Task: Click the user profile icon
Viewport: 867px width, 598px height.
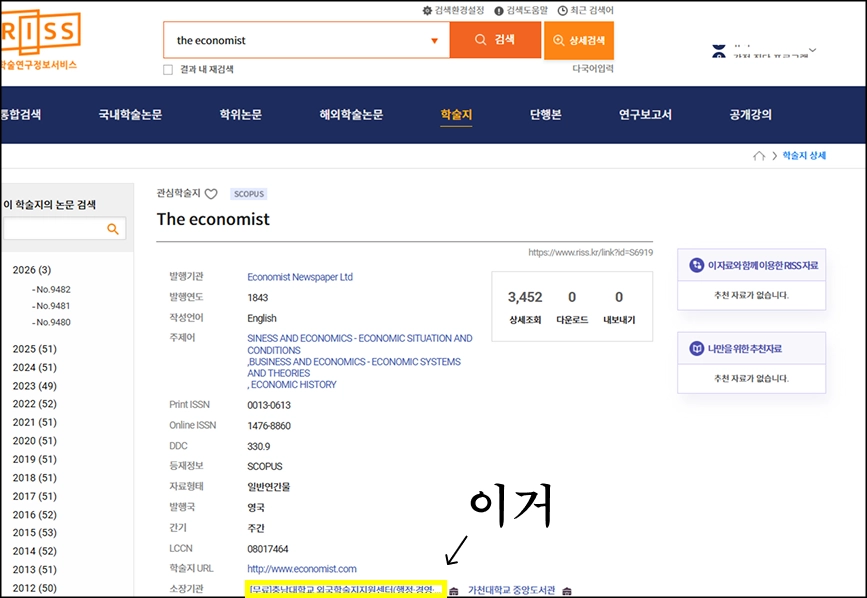Action: (718, 51)
